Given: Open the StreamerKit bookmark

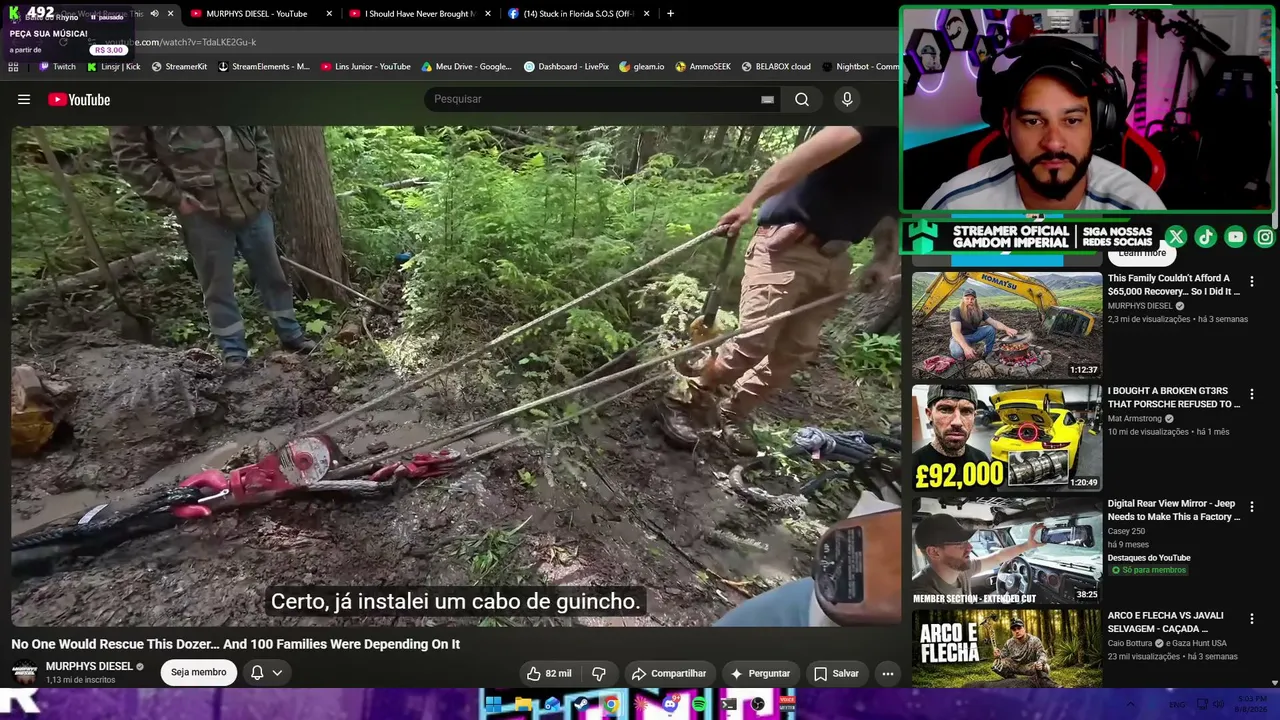Looking at the screenshot, I should [x=179, y=67].
